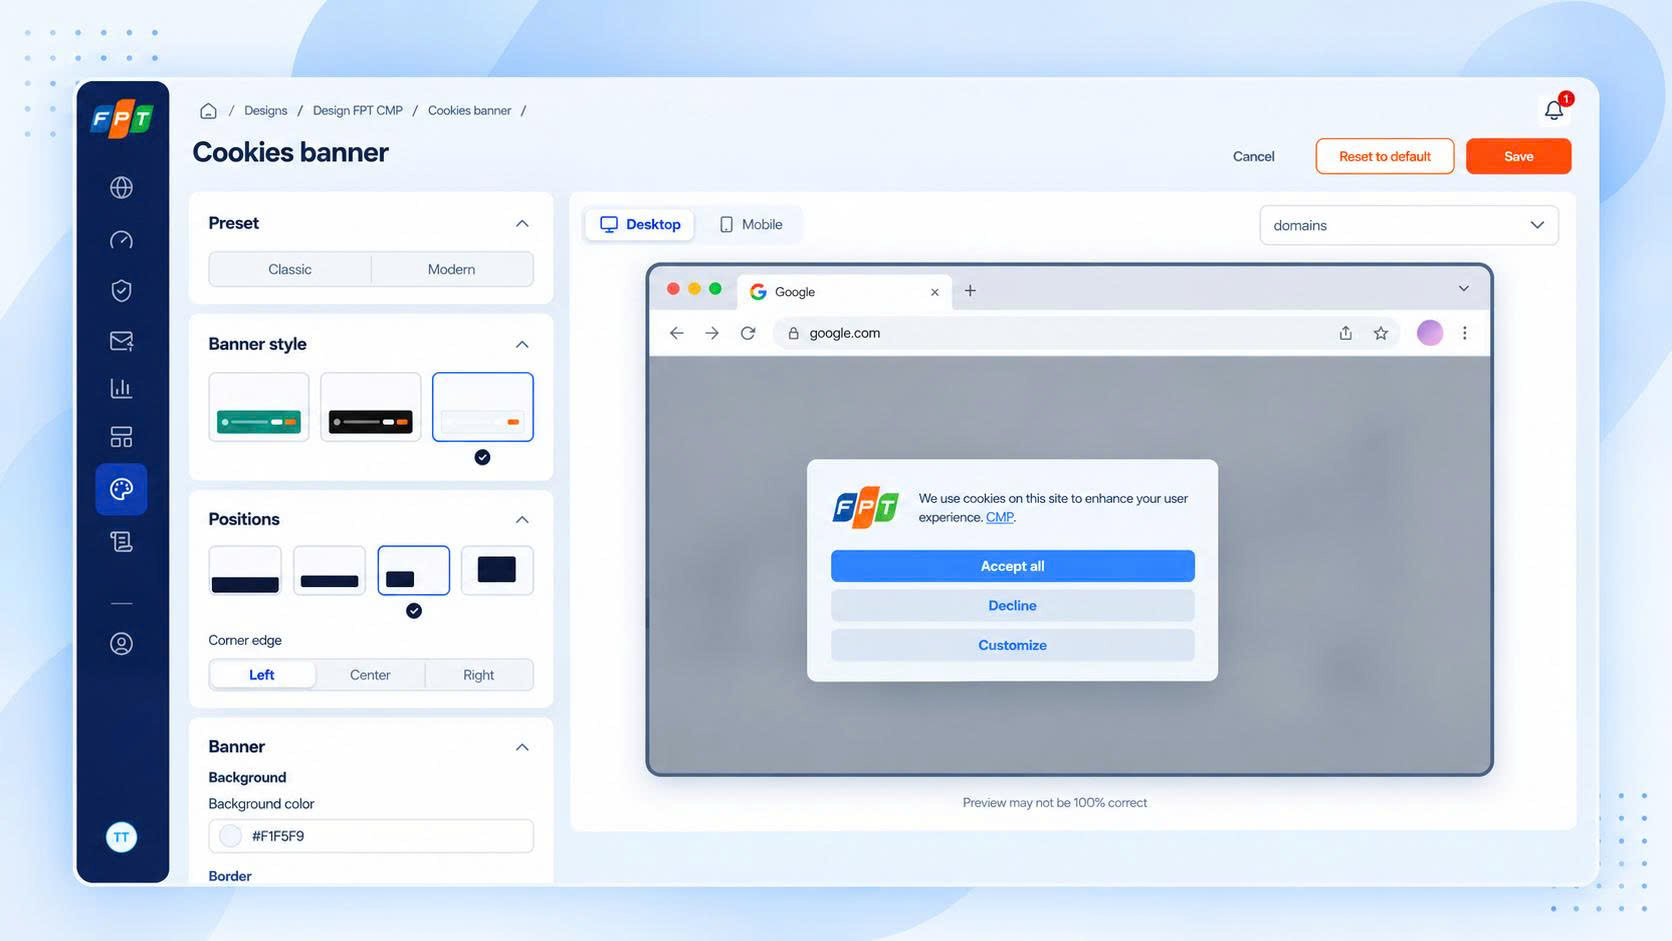Open the shield checkmark sidebar icon
This screenshot has height=941, width=1672.
pos(121,290)
